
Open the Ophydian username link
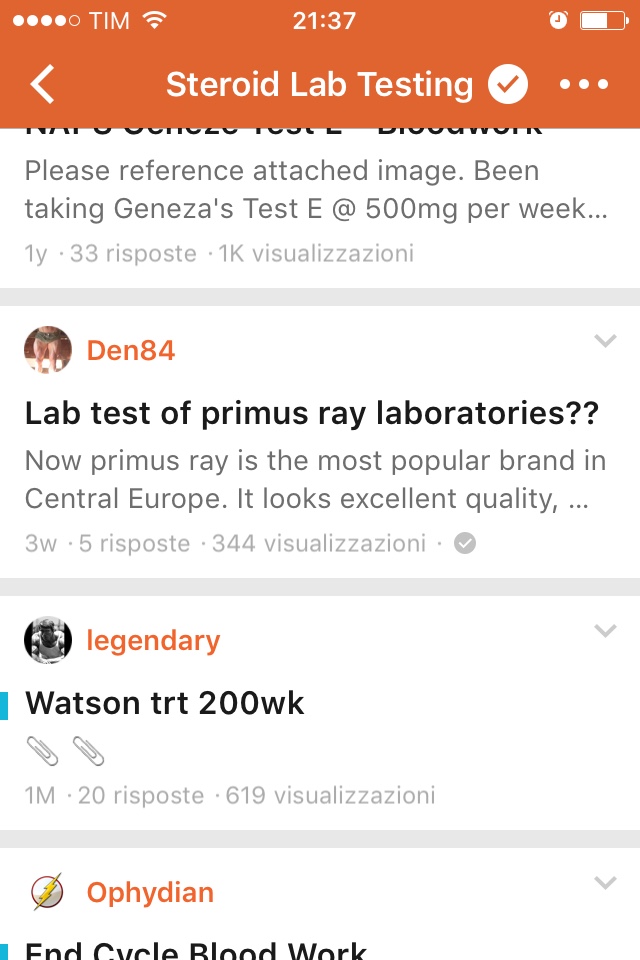pos(150,892)
